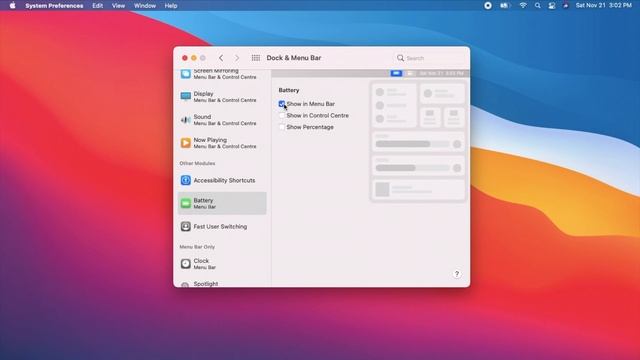Click the green Battery icon
Screen dimensions: 640x360
(186, 203)
